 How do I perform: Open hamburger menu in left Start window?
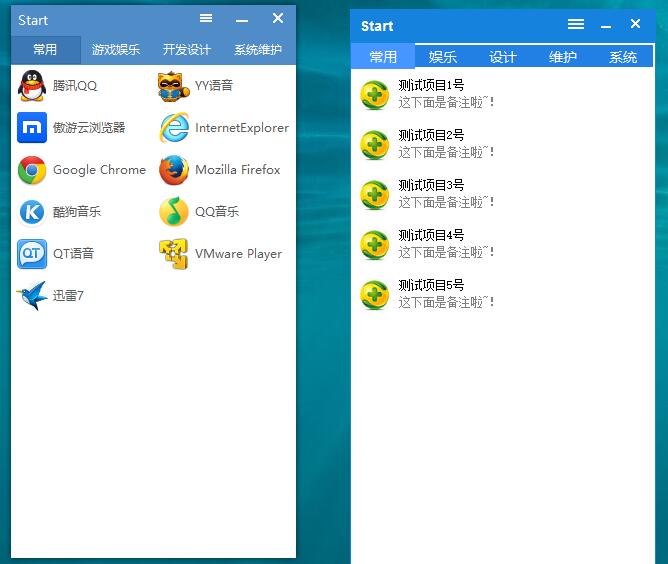pyautogui.click(x=206, y=18)
